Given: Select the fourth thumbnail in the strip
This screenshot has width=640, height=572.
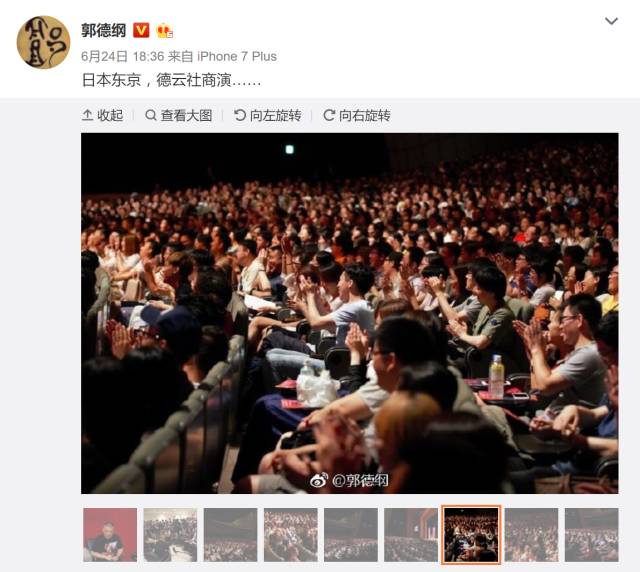Looking at the screenshot, I should click(291, 535).
